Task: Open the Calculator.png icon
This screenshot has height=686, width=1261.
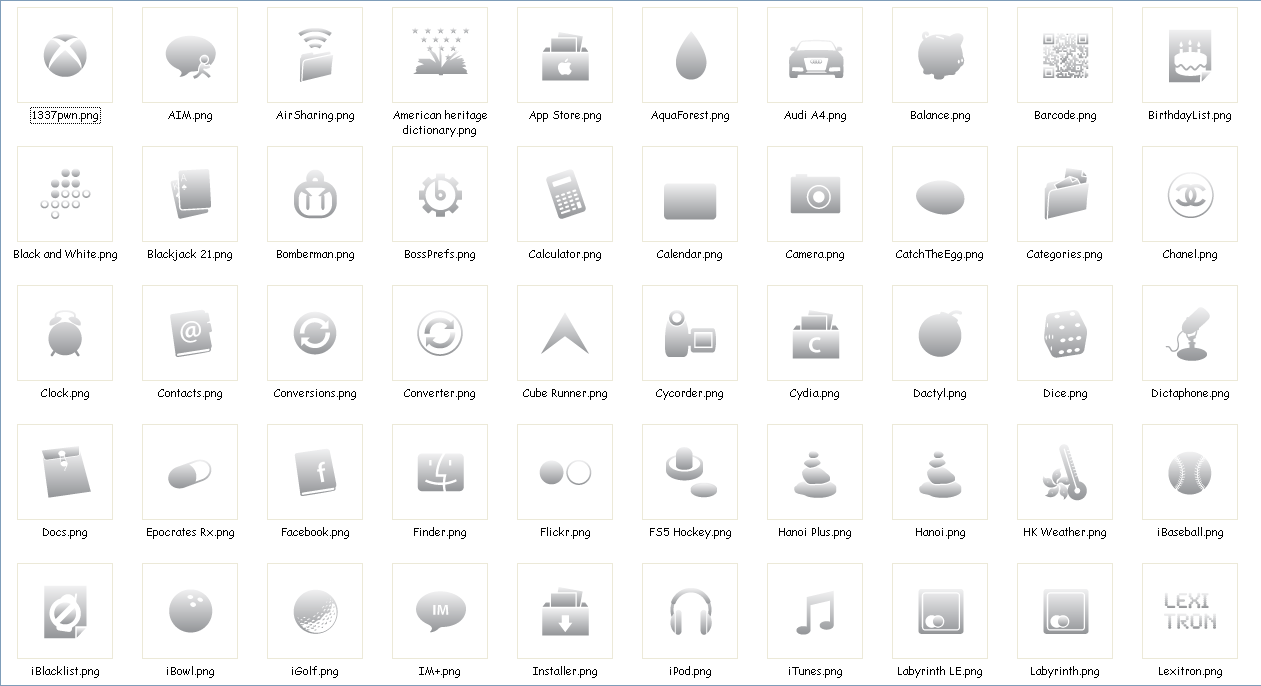Action: (x=565, y=194)
